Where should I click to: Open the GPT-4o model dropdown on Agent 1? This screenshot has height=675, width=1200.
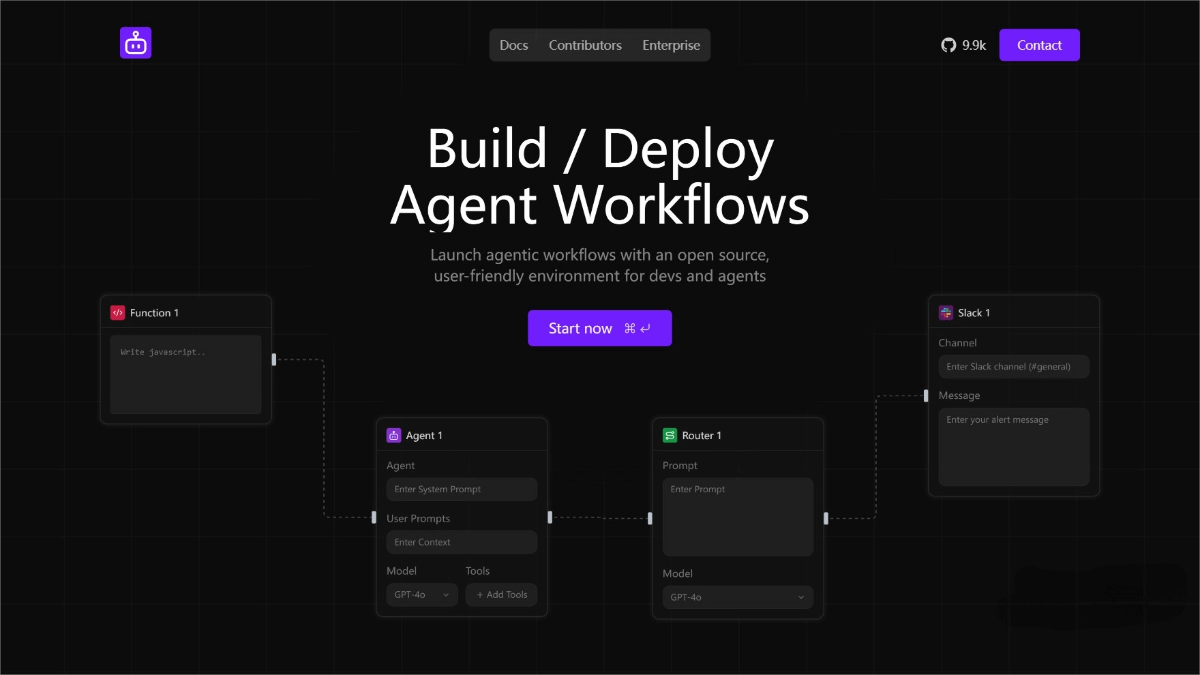click(421, 594)
